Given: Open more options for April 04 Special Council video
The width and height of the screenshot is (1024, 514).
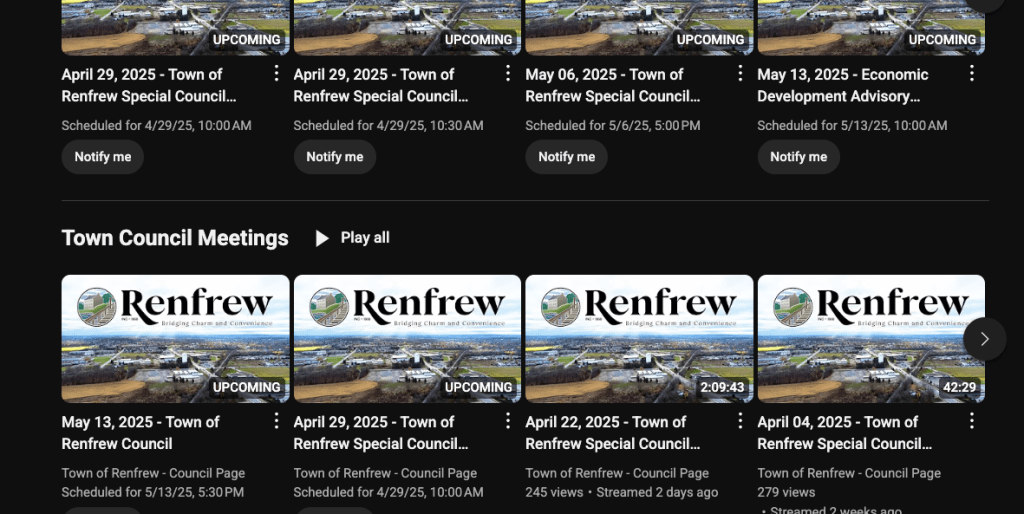Looking at the screenshot, I should (972, 421).
